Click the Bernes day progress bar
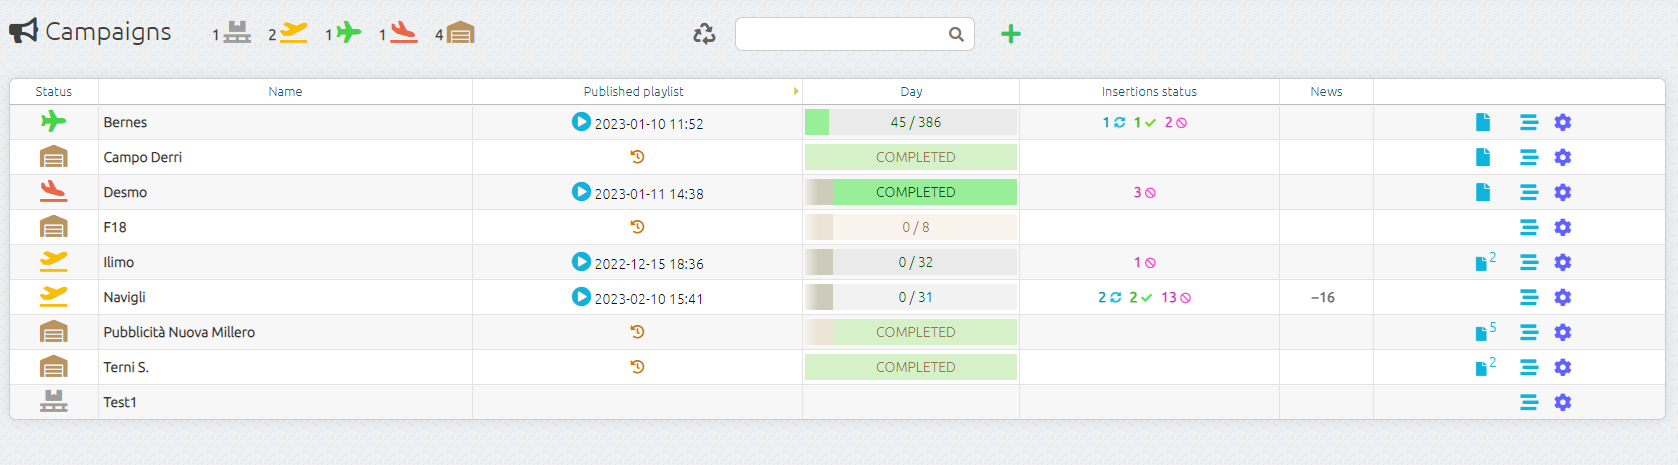The image size is (1678, 465). coord(910,122)
